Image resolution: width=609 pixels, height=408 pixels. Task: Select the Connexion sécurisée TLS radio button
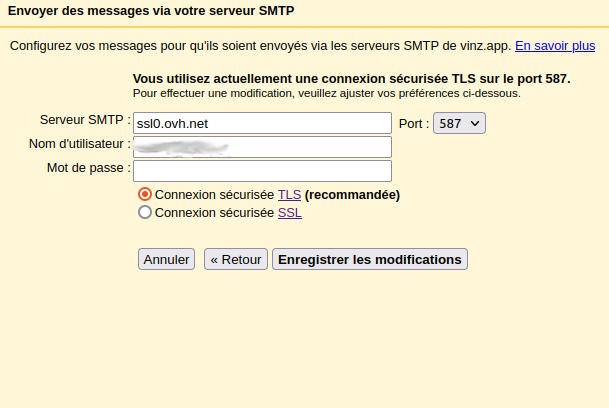coord(145,194)
